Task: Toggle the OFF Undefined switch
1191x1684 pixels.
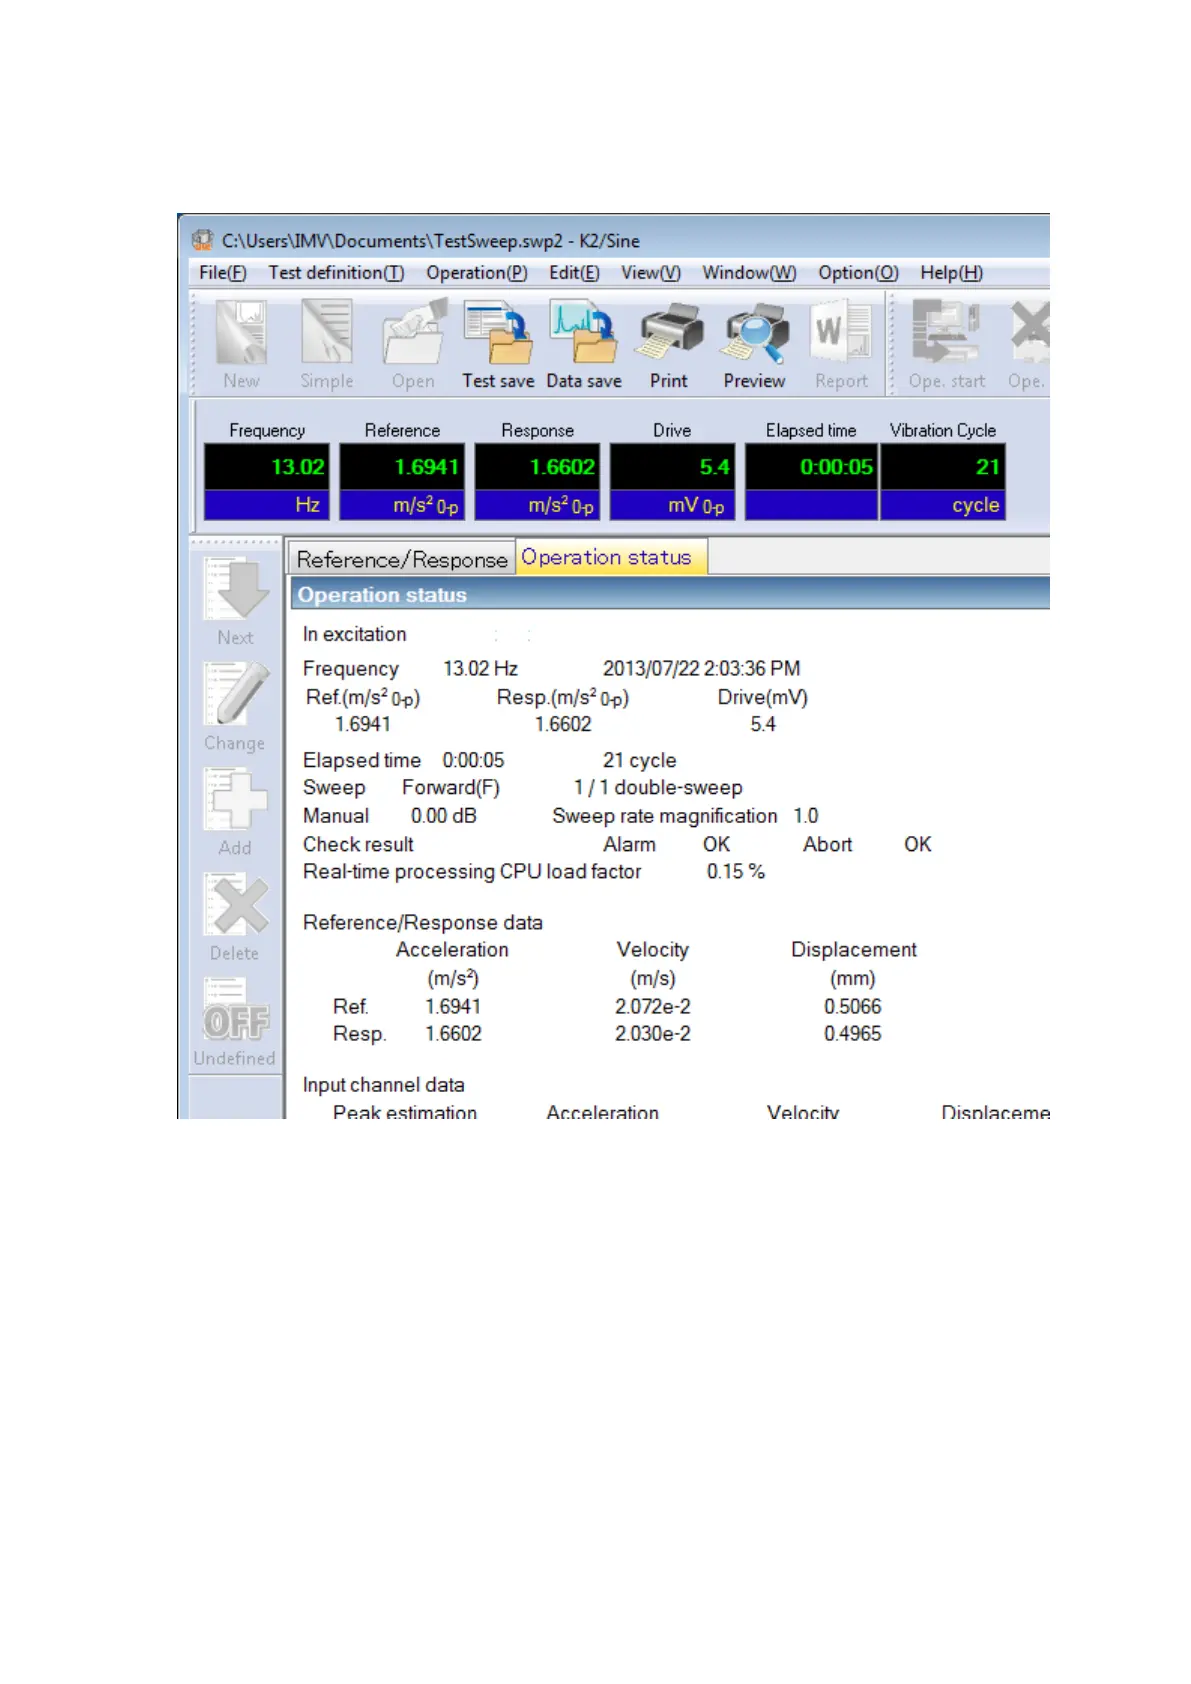Action: pyautogui.click(x=236, y=1021)
